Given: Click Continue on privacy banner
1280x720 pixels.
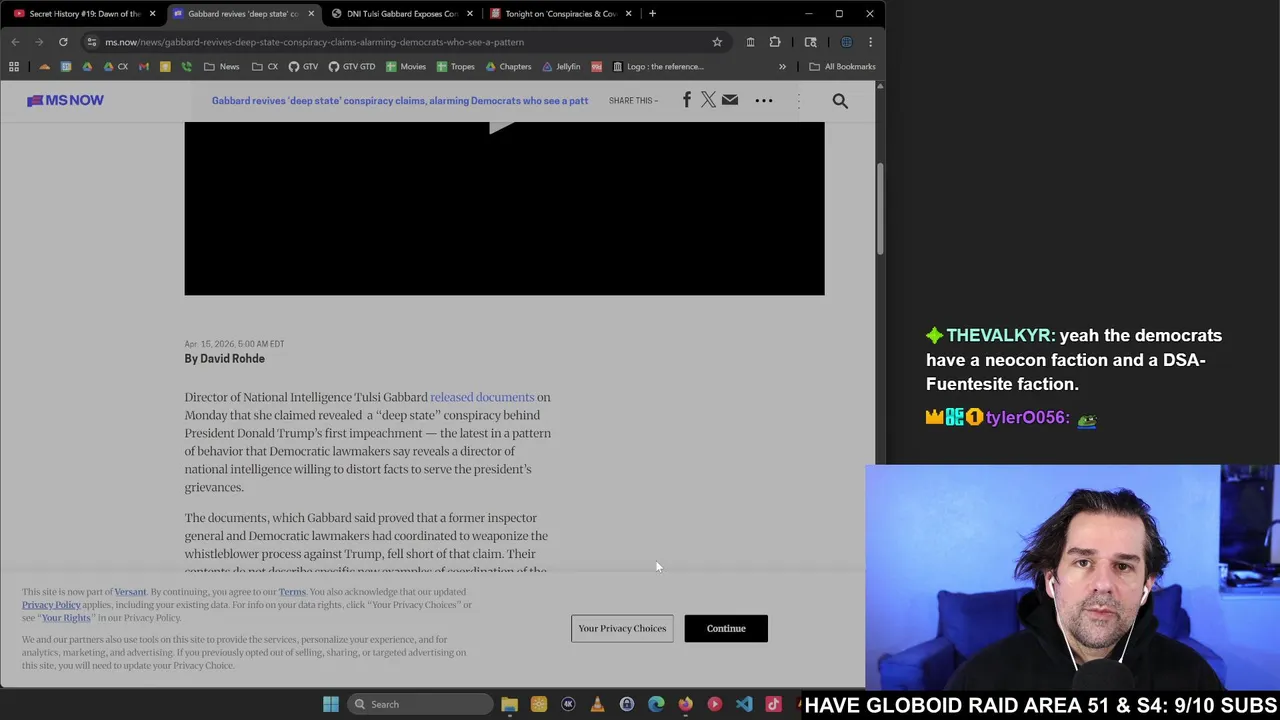Looking at the screenshot, I should 726,628.
